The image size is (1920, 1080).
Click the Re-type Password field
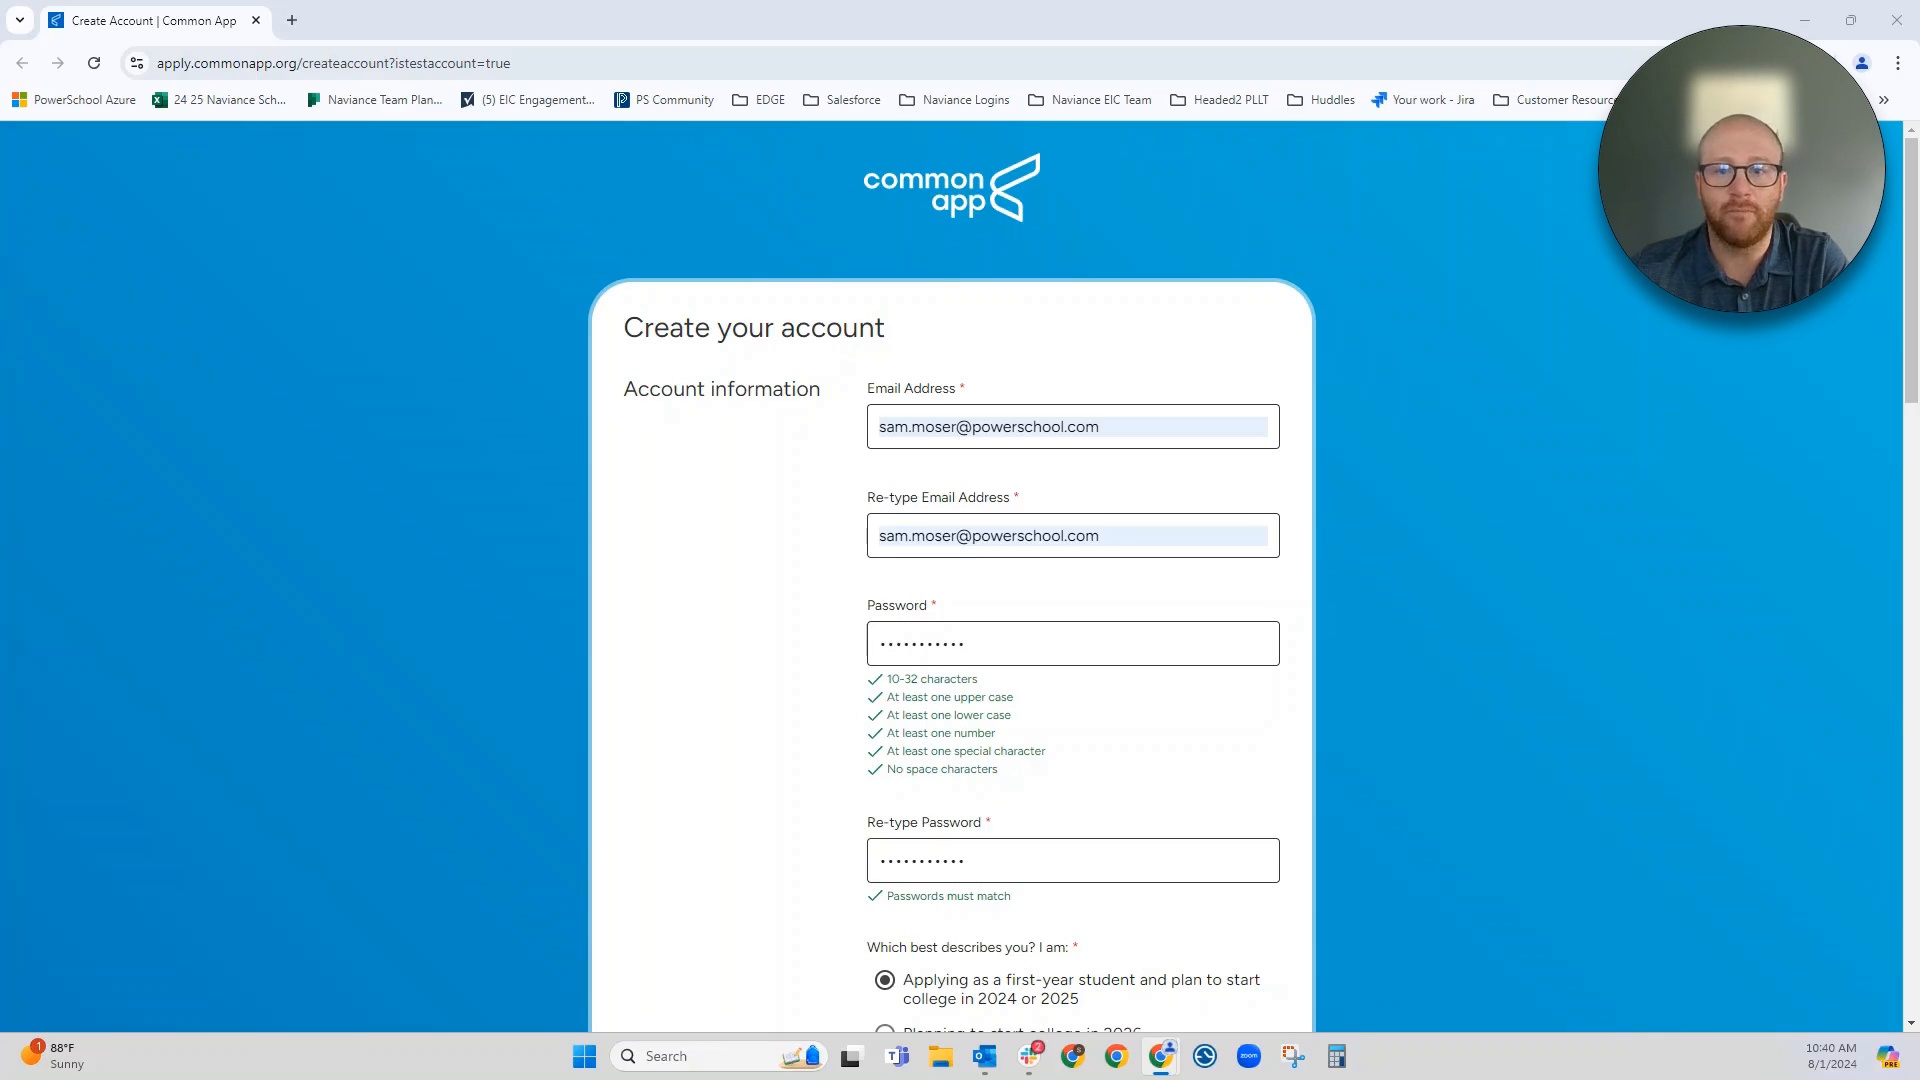(x=1073, y=861)
